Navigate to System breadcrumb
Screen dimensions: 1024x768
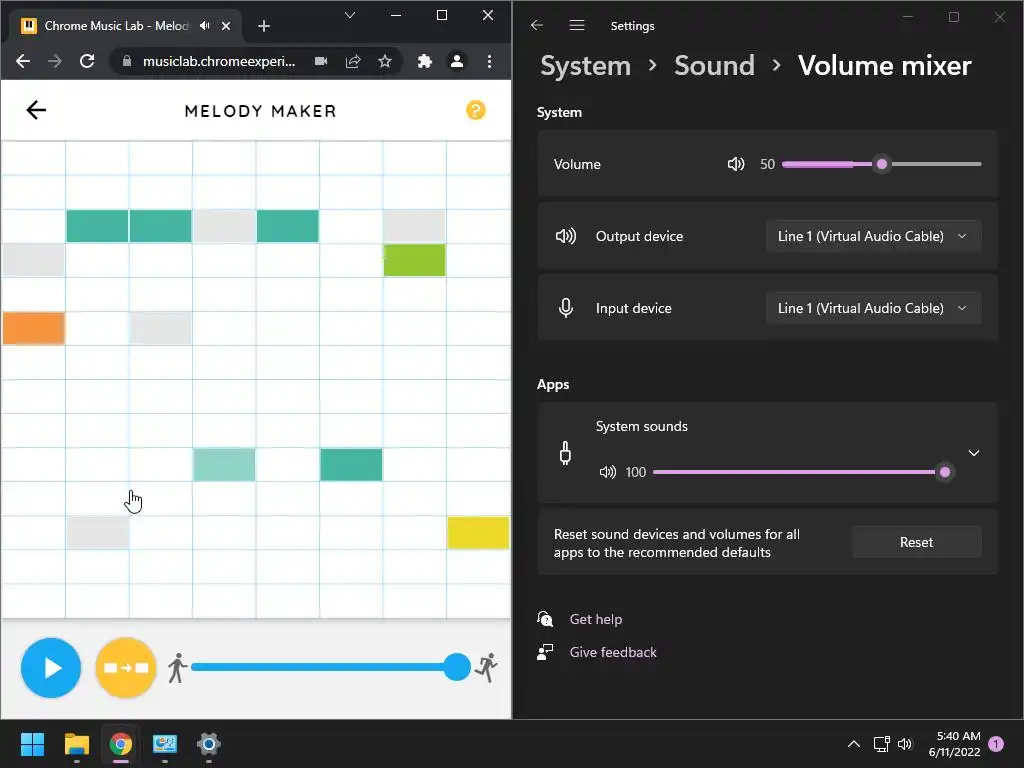point(585,65)
